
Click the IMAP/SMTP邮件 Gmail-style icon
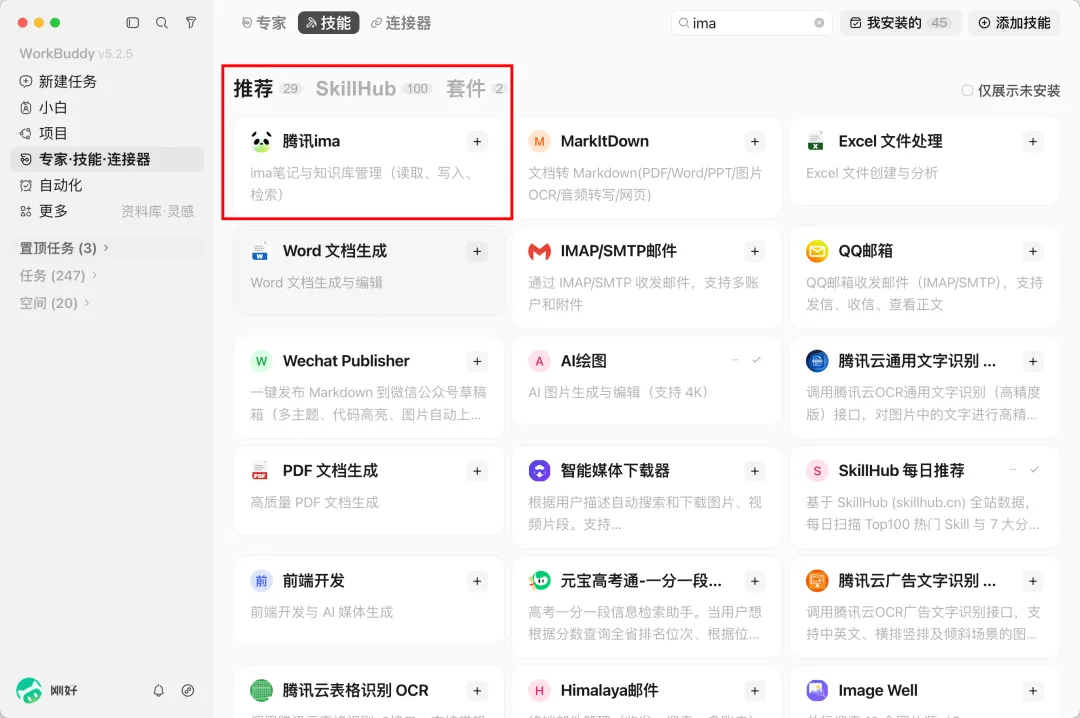point(539,252)
